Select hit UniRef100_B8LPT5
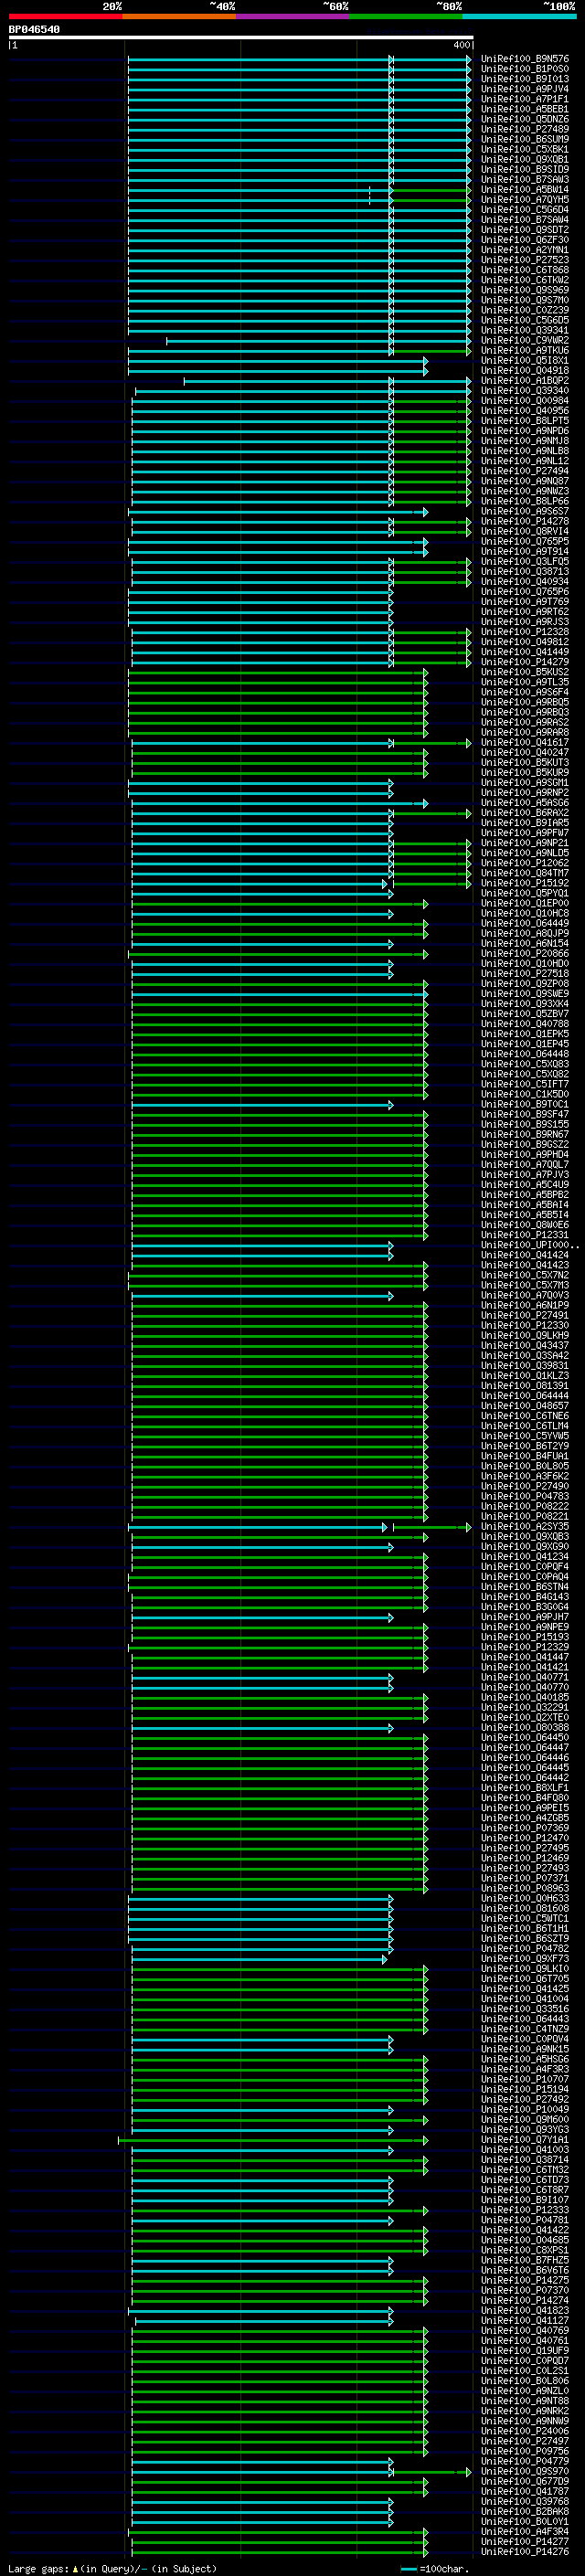585x2576 pixels. click(525, 420)
